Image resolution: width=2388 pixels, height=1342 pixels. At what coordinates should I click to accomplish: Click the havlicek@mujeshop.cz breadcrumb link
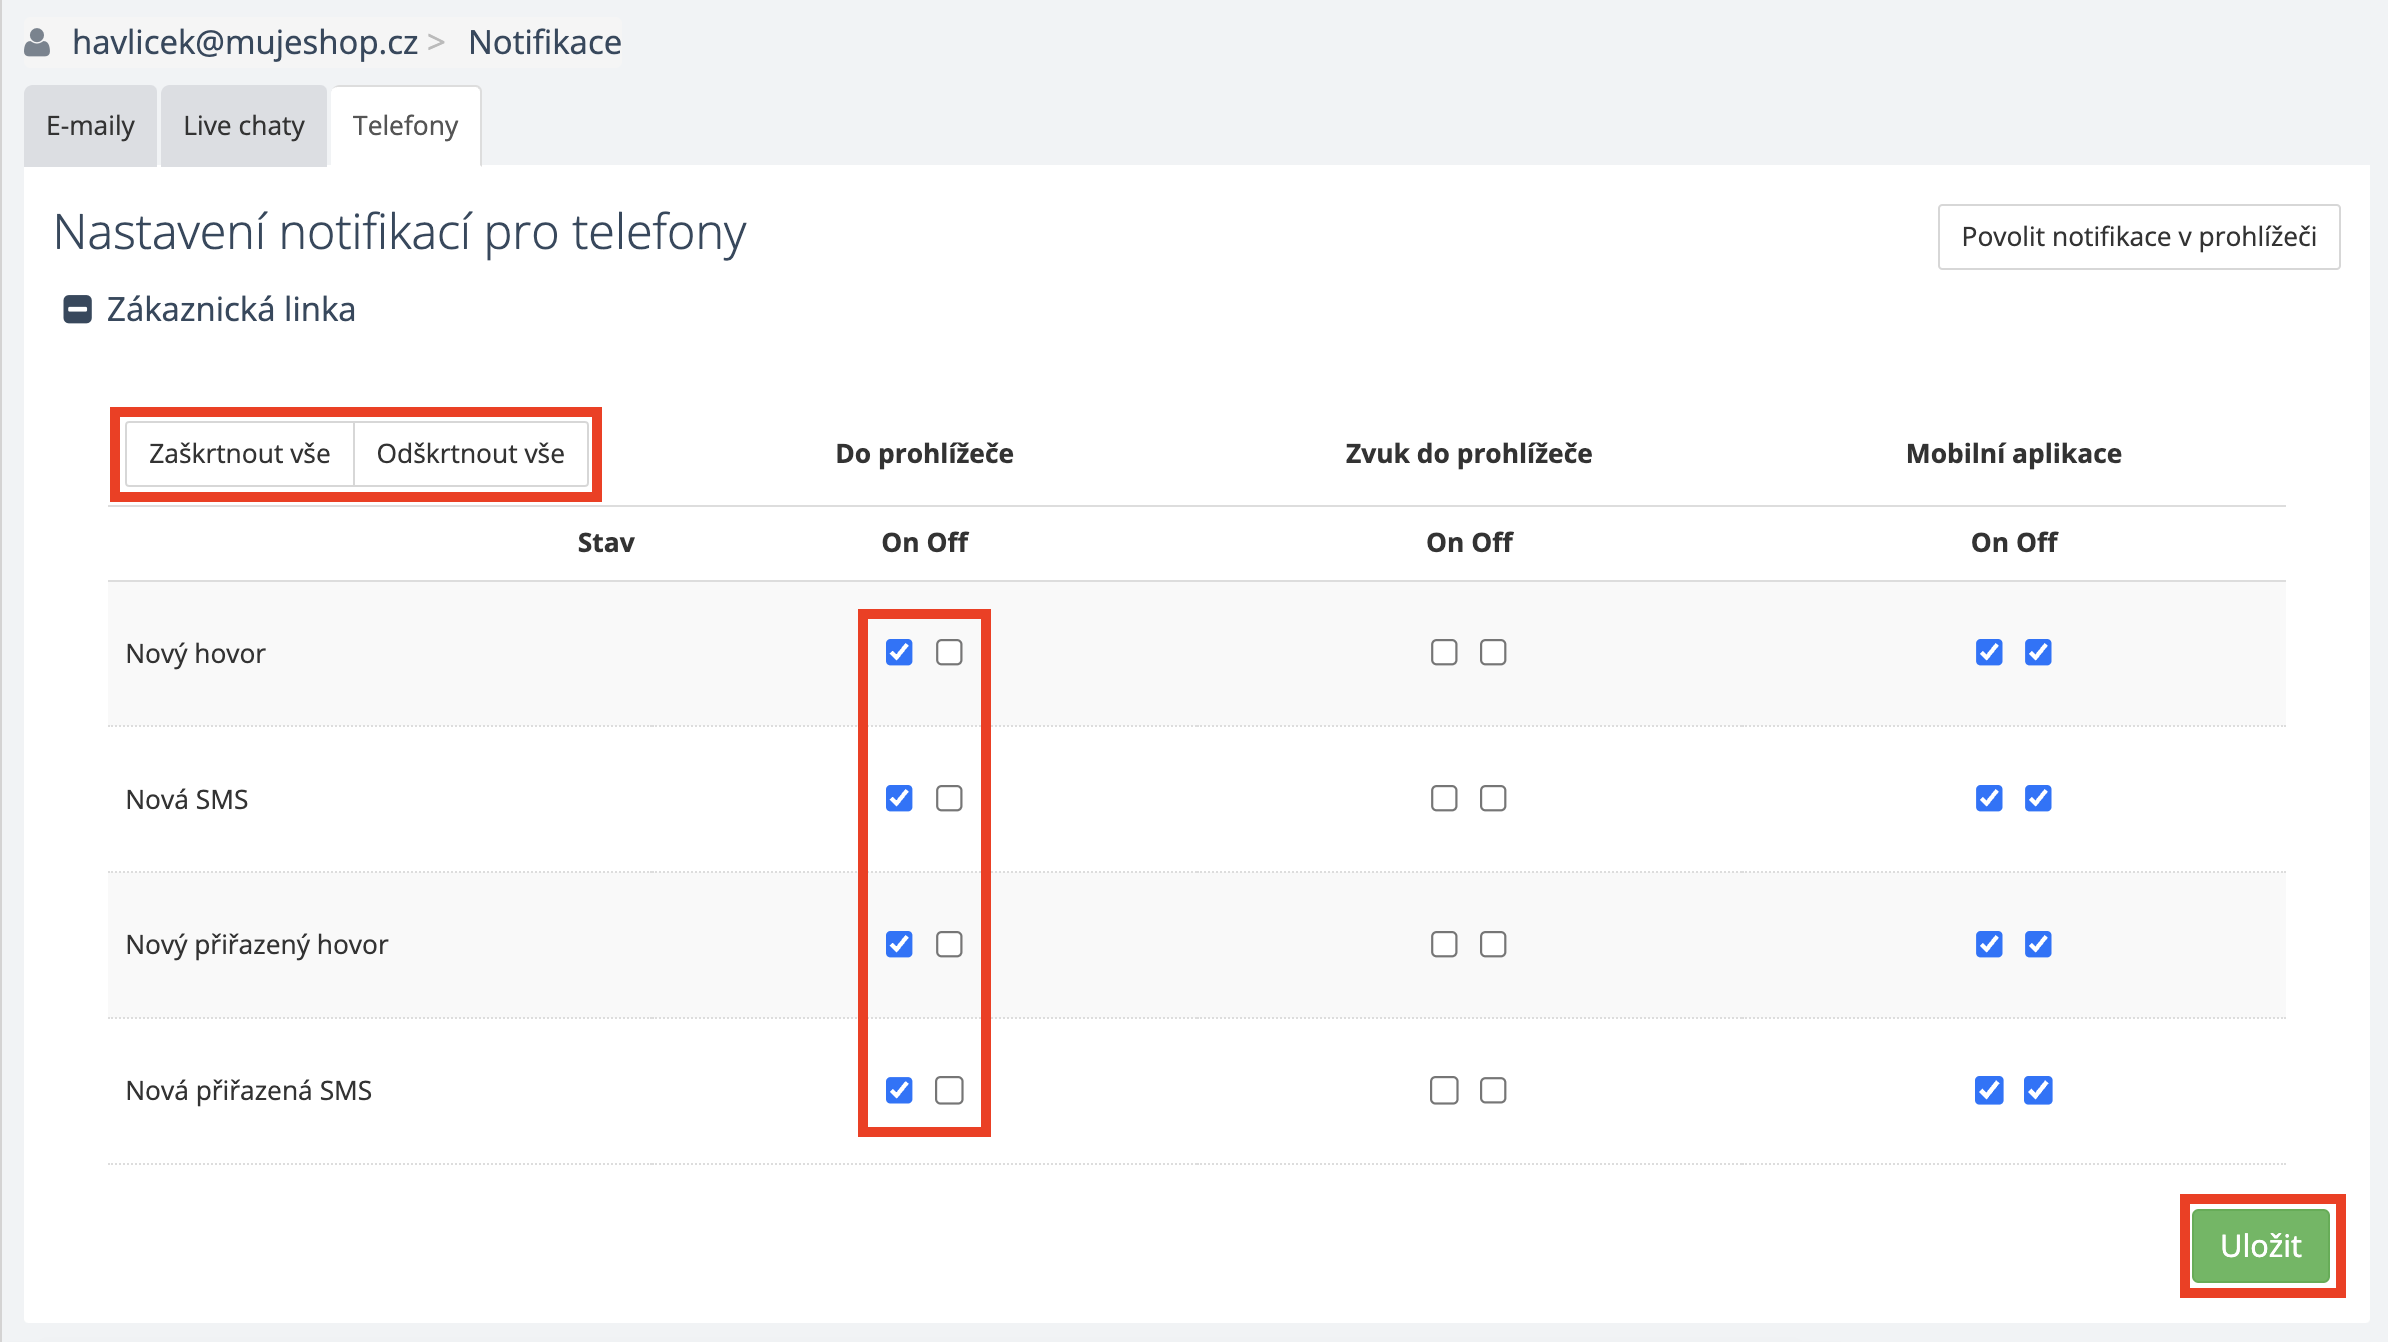click(x=245, y=43)
